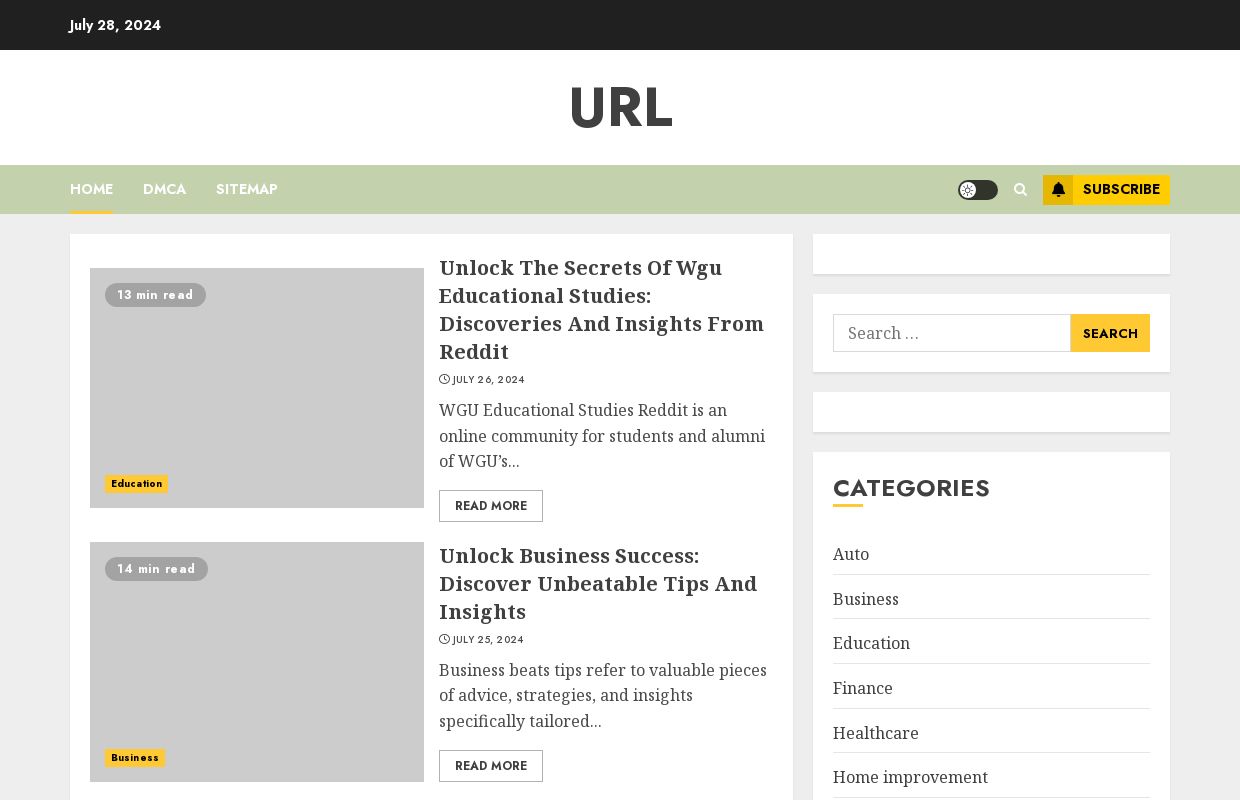Open the Home menu item
This screenshot has height=800, width=1240.
pos(91,189)
